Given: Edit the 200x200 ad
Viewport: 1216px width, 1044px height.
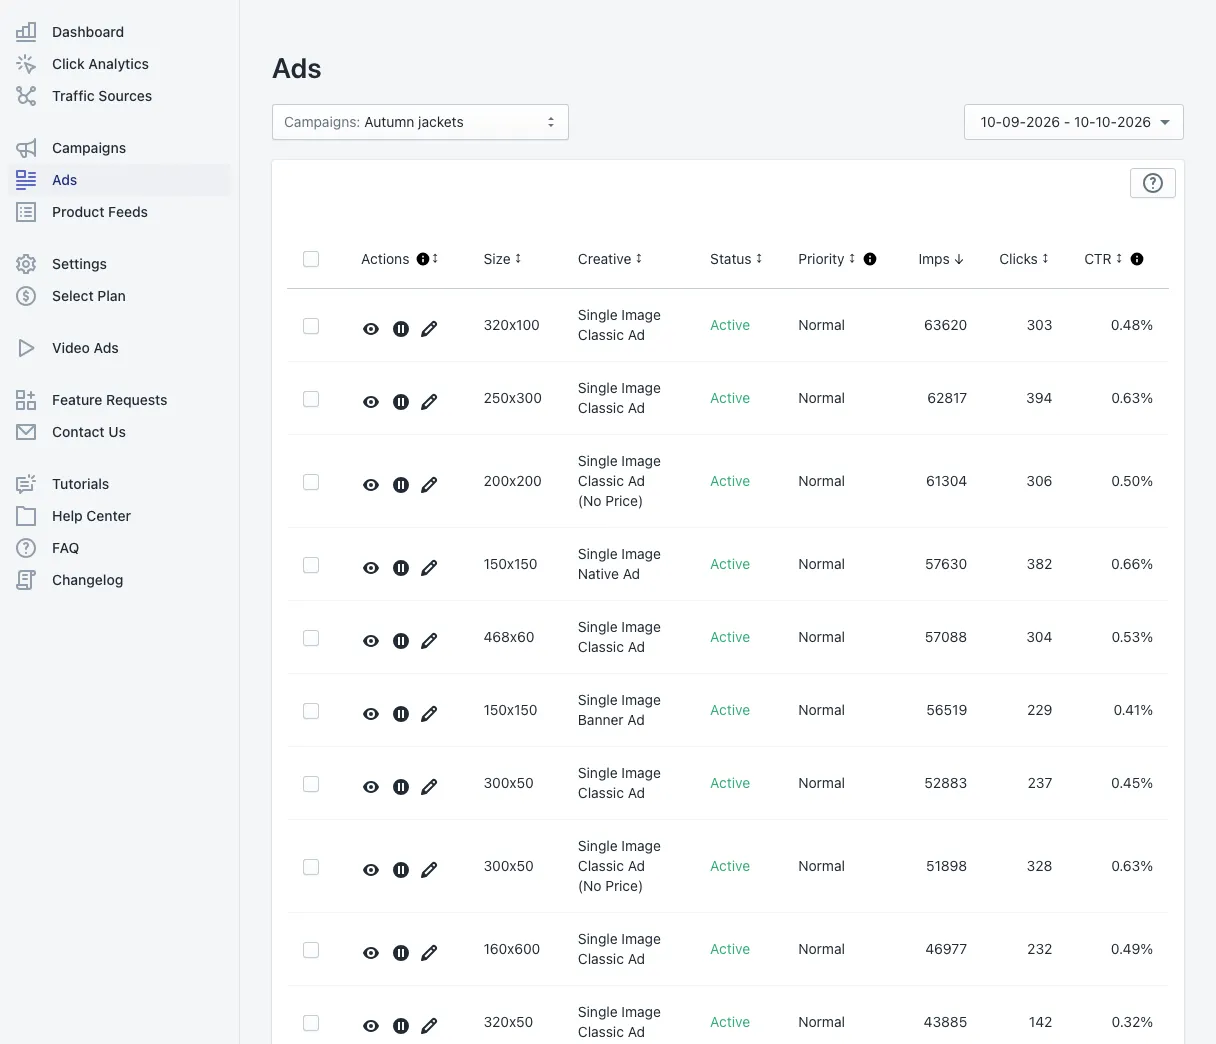Looking at the screenshot, I should 429,485.
